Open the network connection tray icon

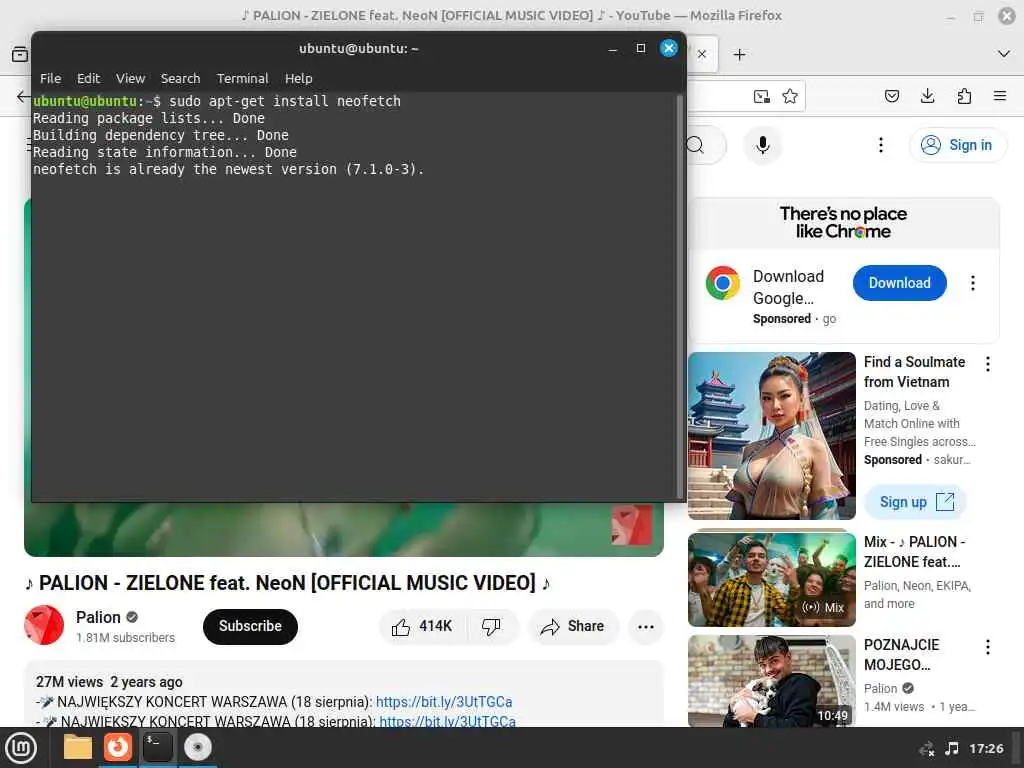[x=926, y=749]
